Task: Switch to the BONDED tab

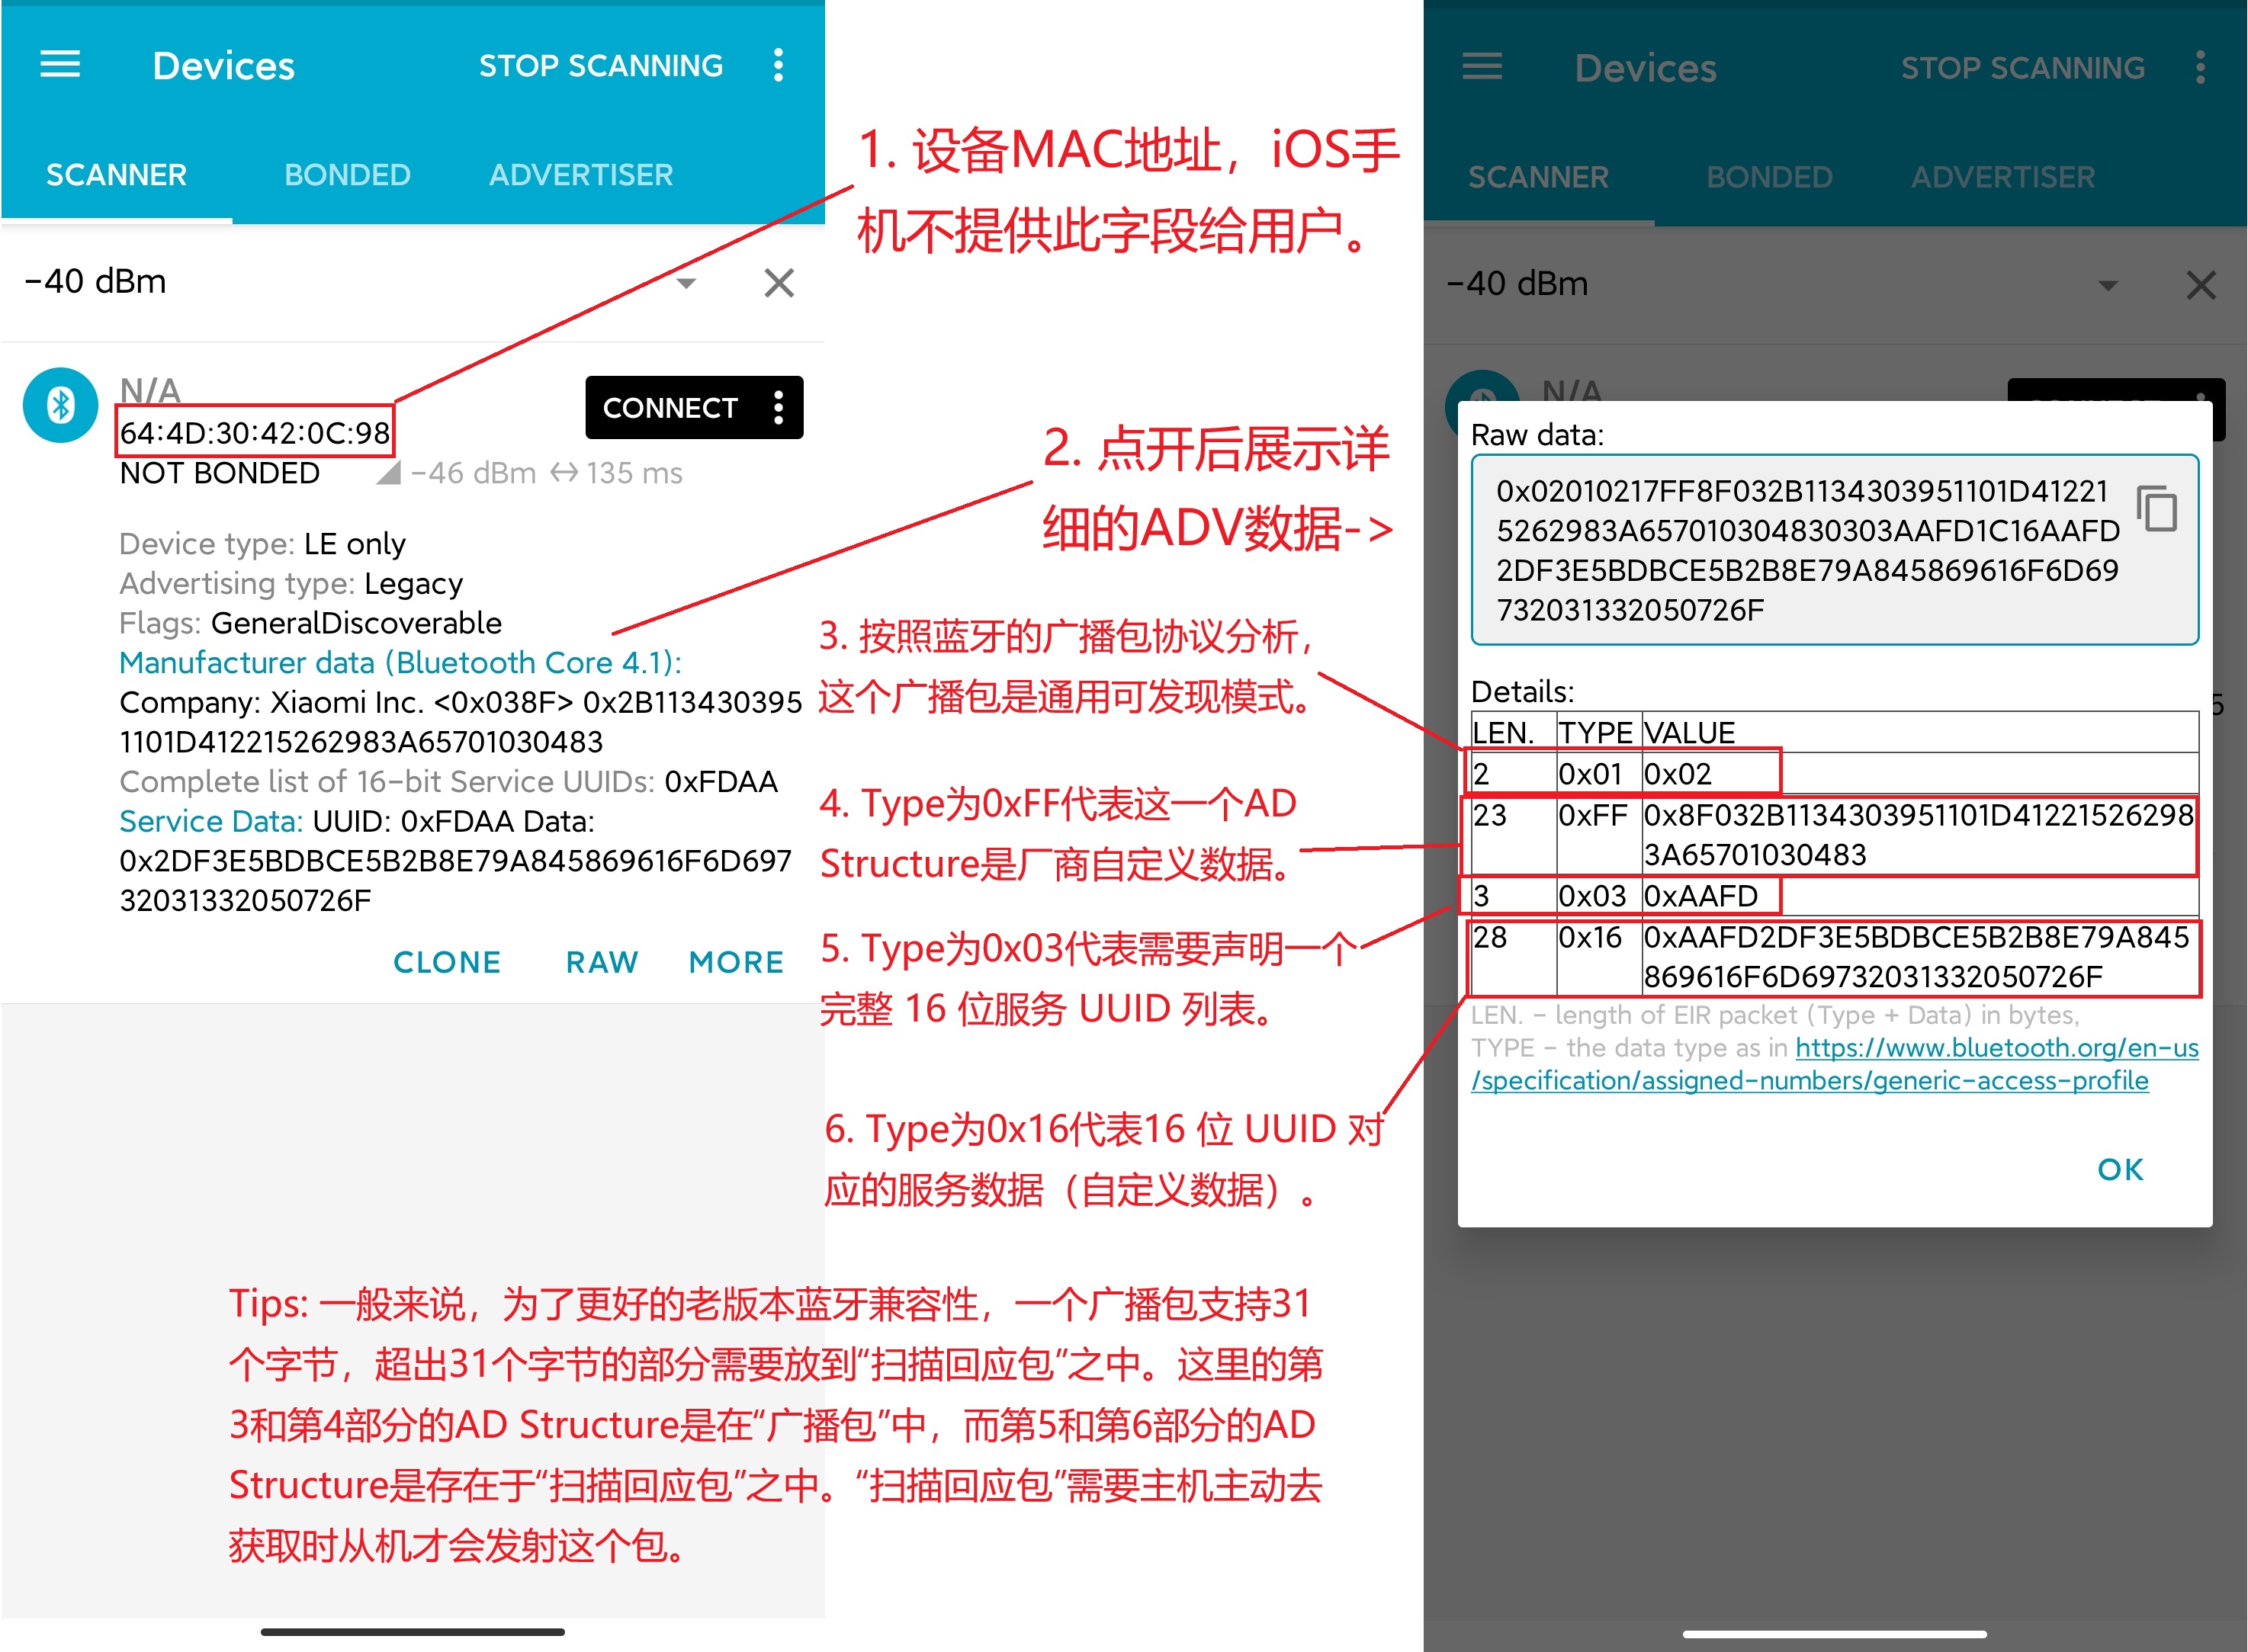Action: 347,175
